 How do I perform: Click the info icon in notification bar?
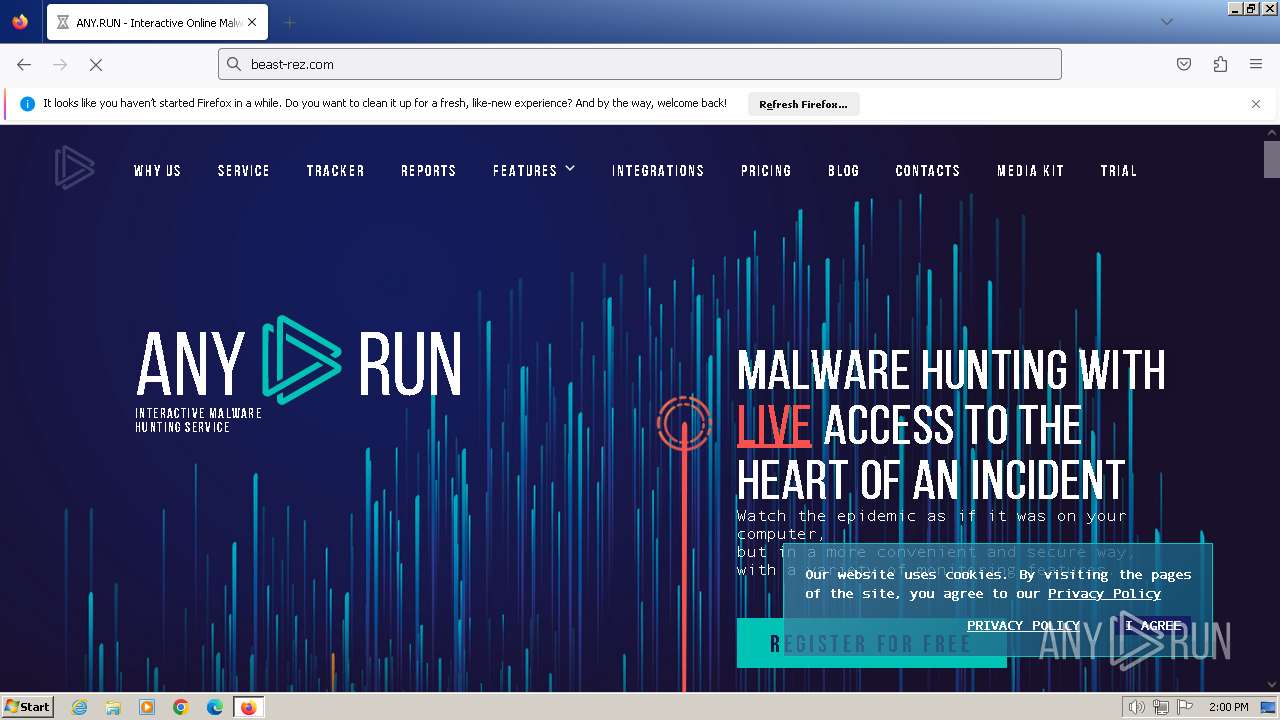tap(27, 104)
